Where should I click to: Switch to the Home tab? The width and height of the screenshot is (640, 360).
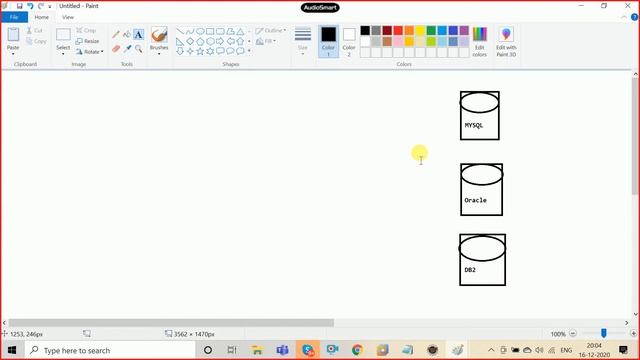42,17
